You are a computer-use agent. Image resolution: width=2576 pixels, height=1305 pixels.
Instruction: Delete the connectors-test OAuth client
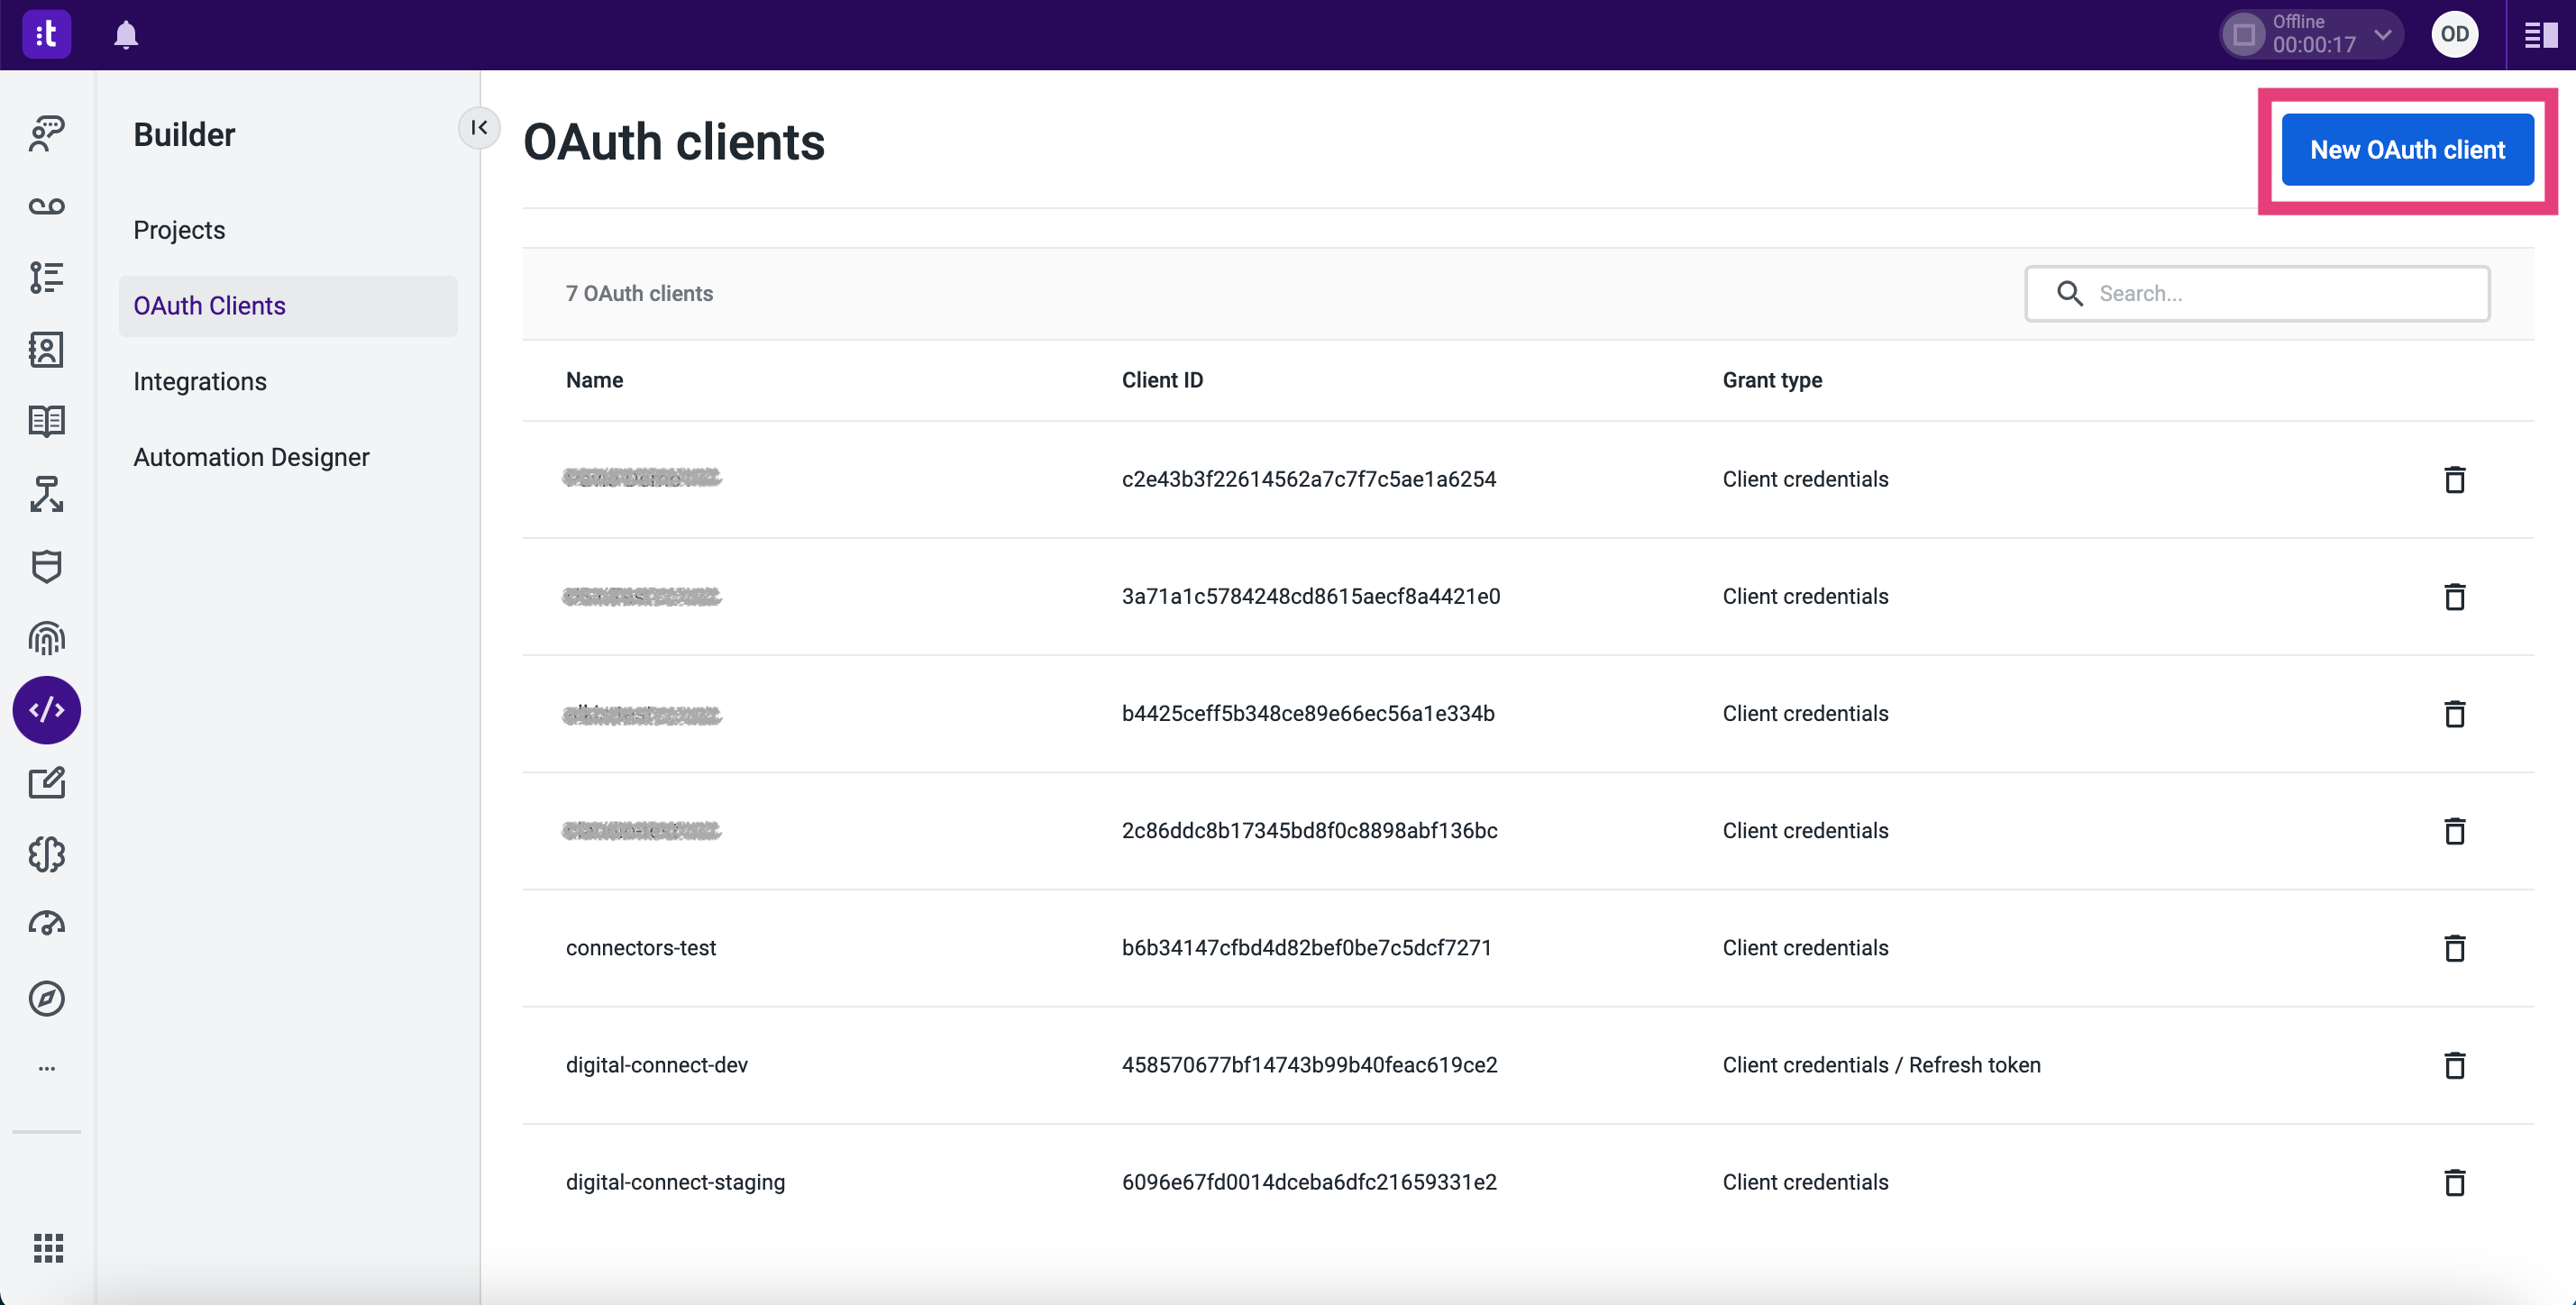(2456, 948)
